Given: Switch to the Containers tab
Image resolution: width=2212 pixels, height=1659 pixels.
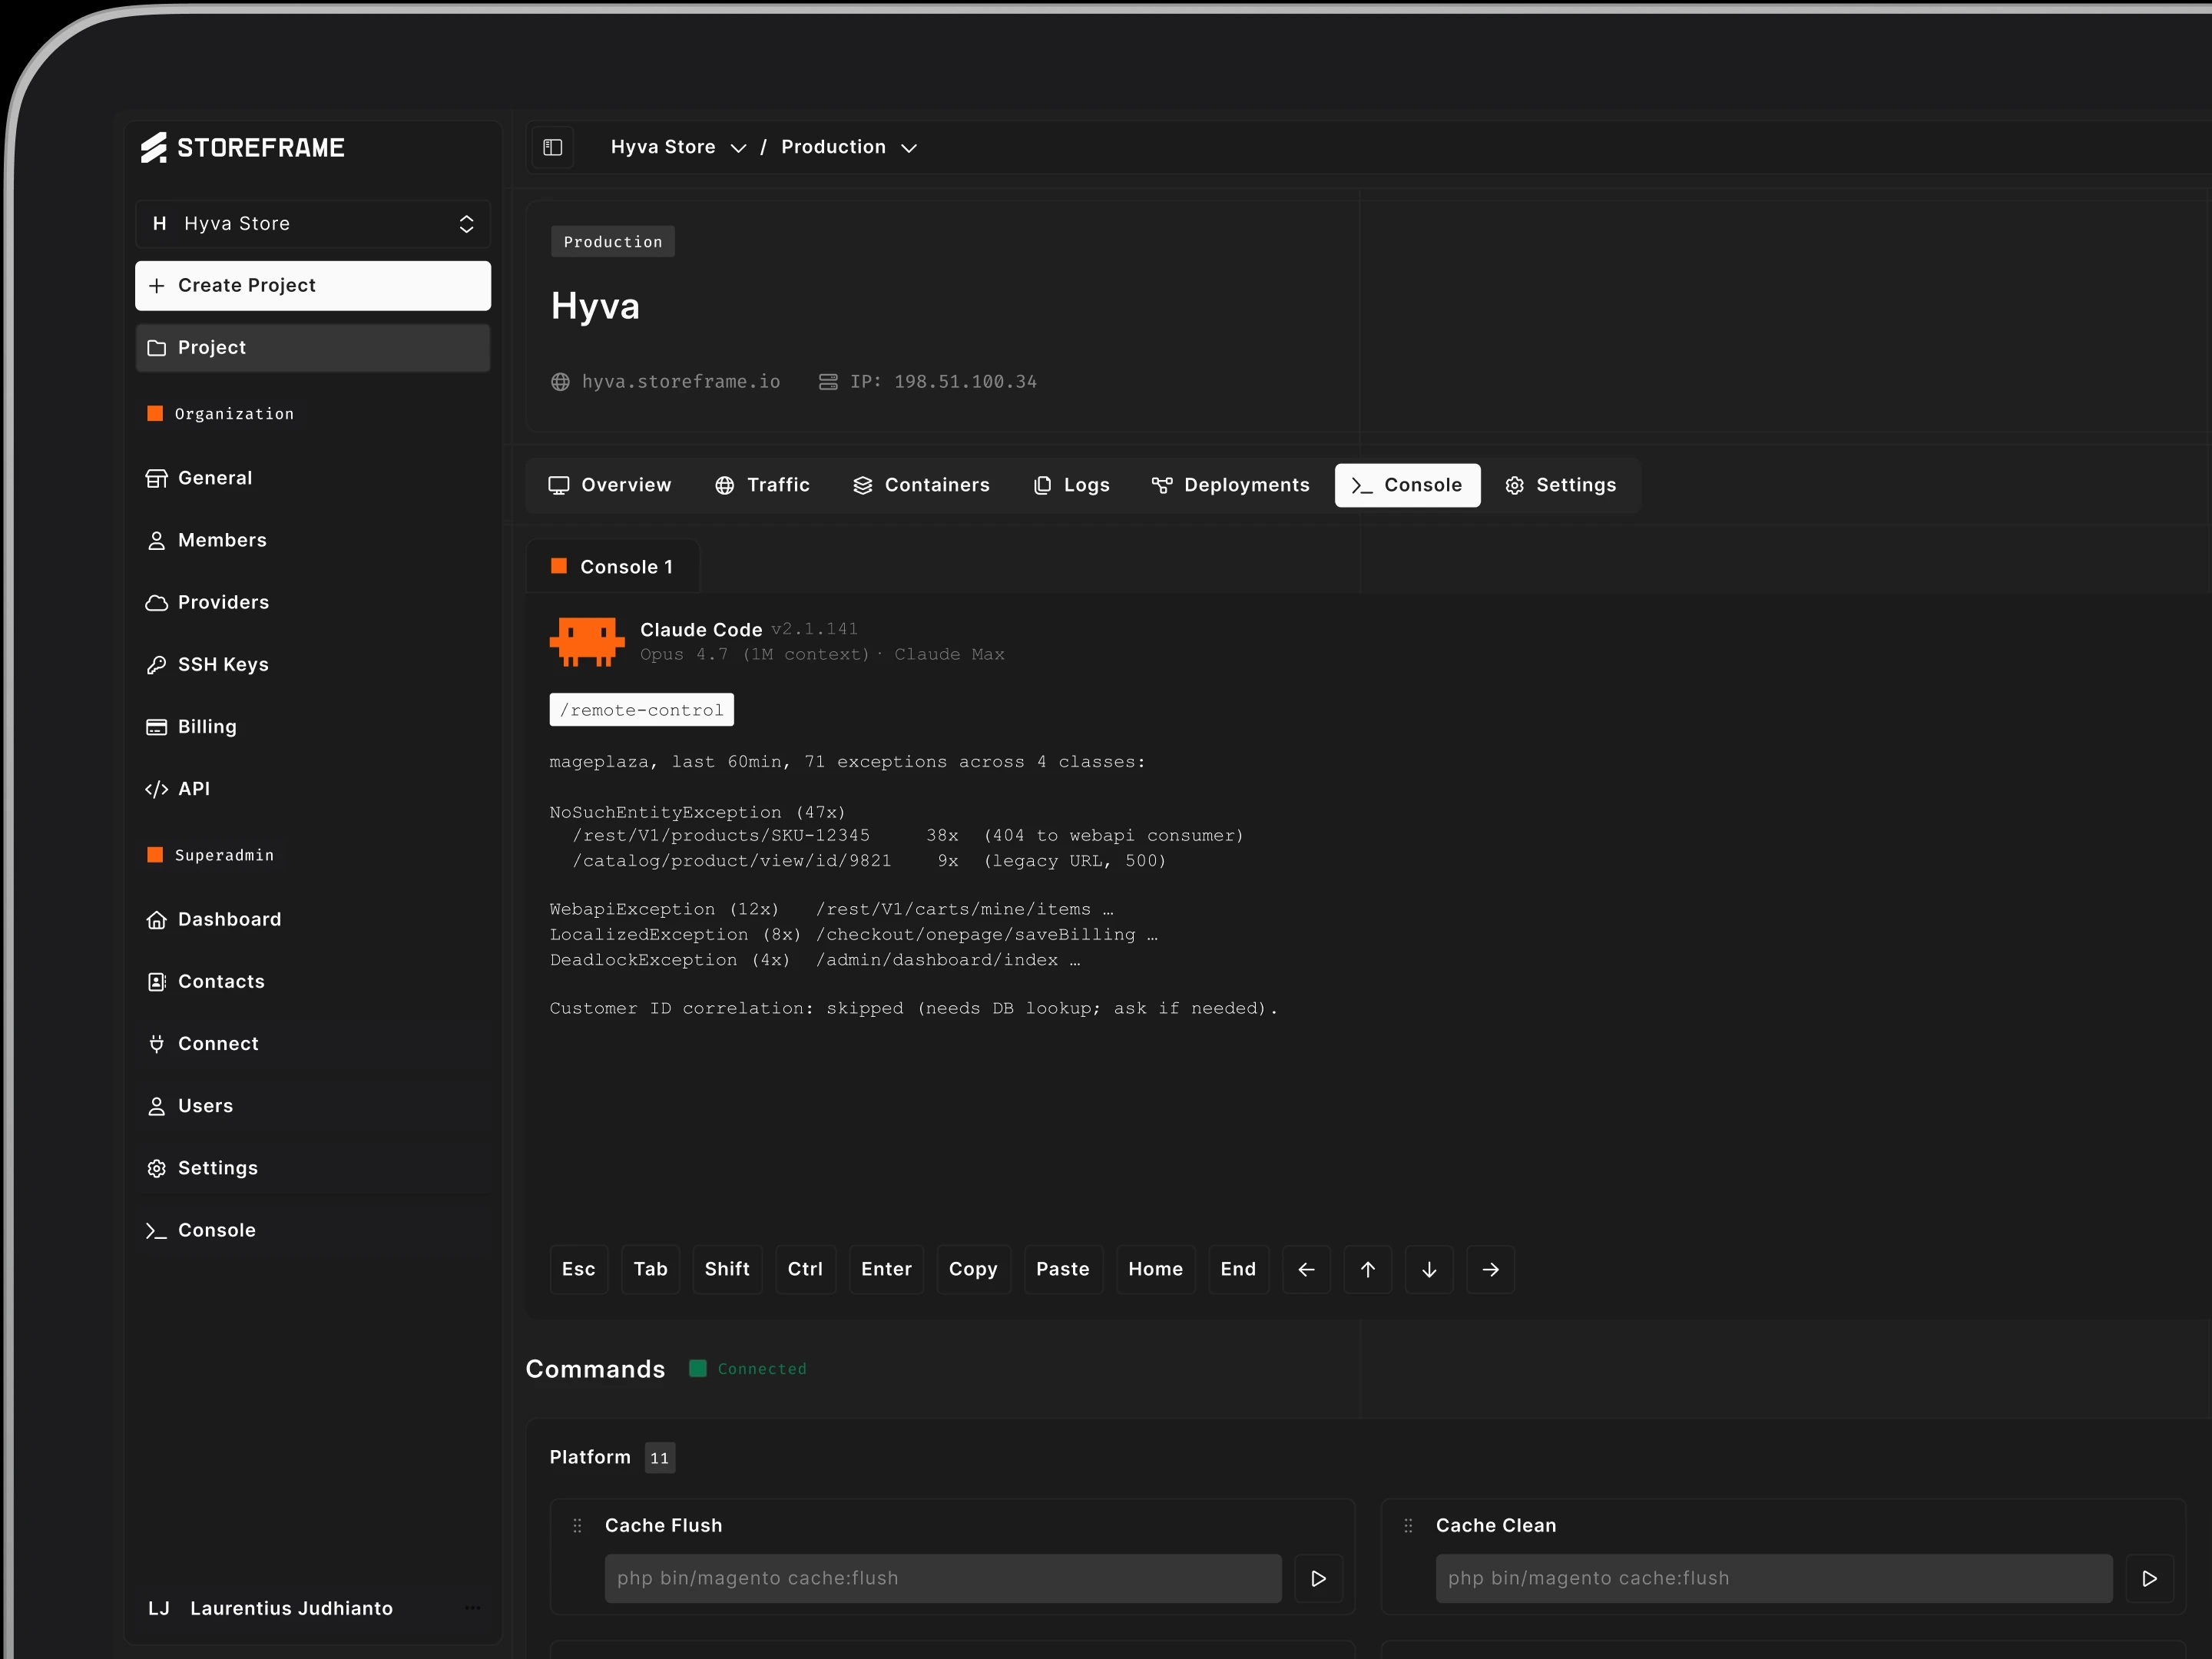Looking at the screenshot, I should 921,485.
